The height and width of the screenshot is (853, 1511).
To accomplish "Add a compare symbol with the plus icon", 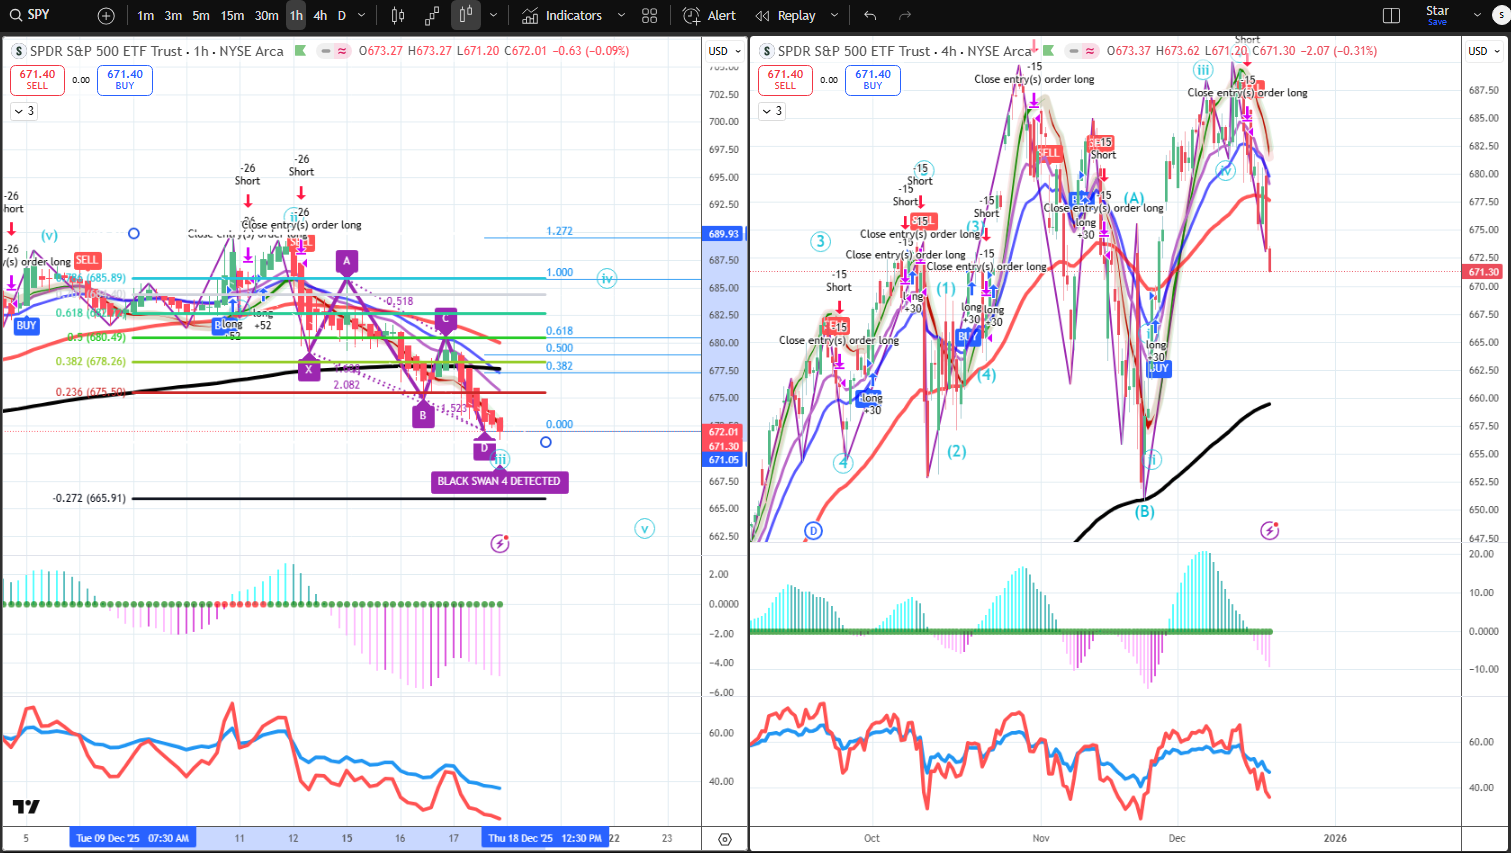I will 106,16.
